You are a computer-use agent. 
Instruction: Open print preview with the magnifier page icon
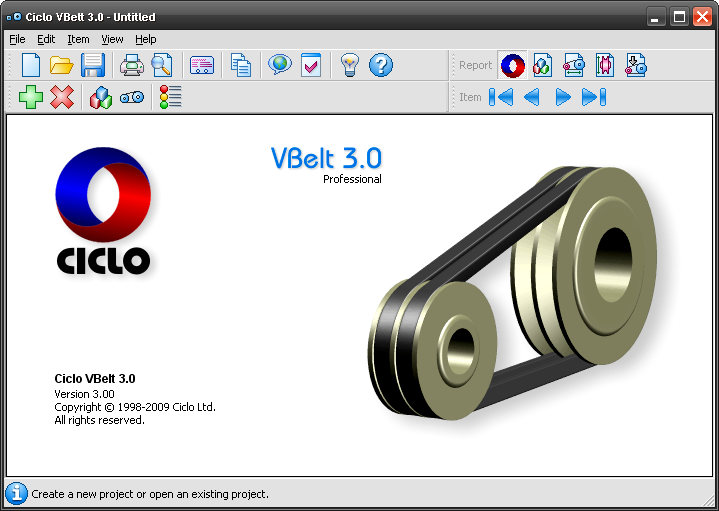pos(161,66)
